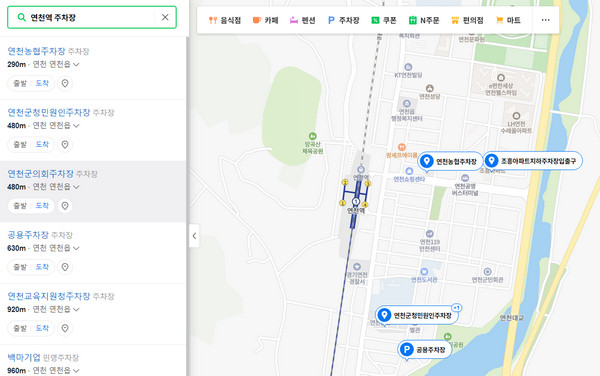Screen dimensions: 600x376
Task: Click the results list scrollbar
Action: tap(188, 207)
